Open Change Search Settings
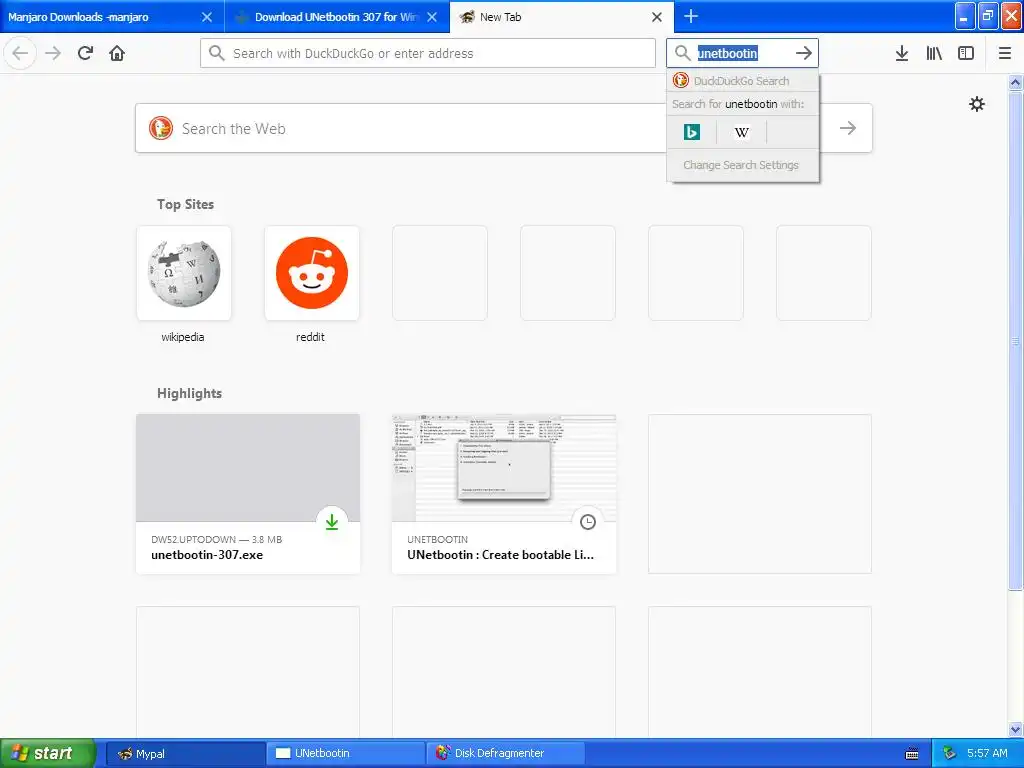1024x768 pixels. click(741, 165)
